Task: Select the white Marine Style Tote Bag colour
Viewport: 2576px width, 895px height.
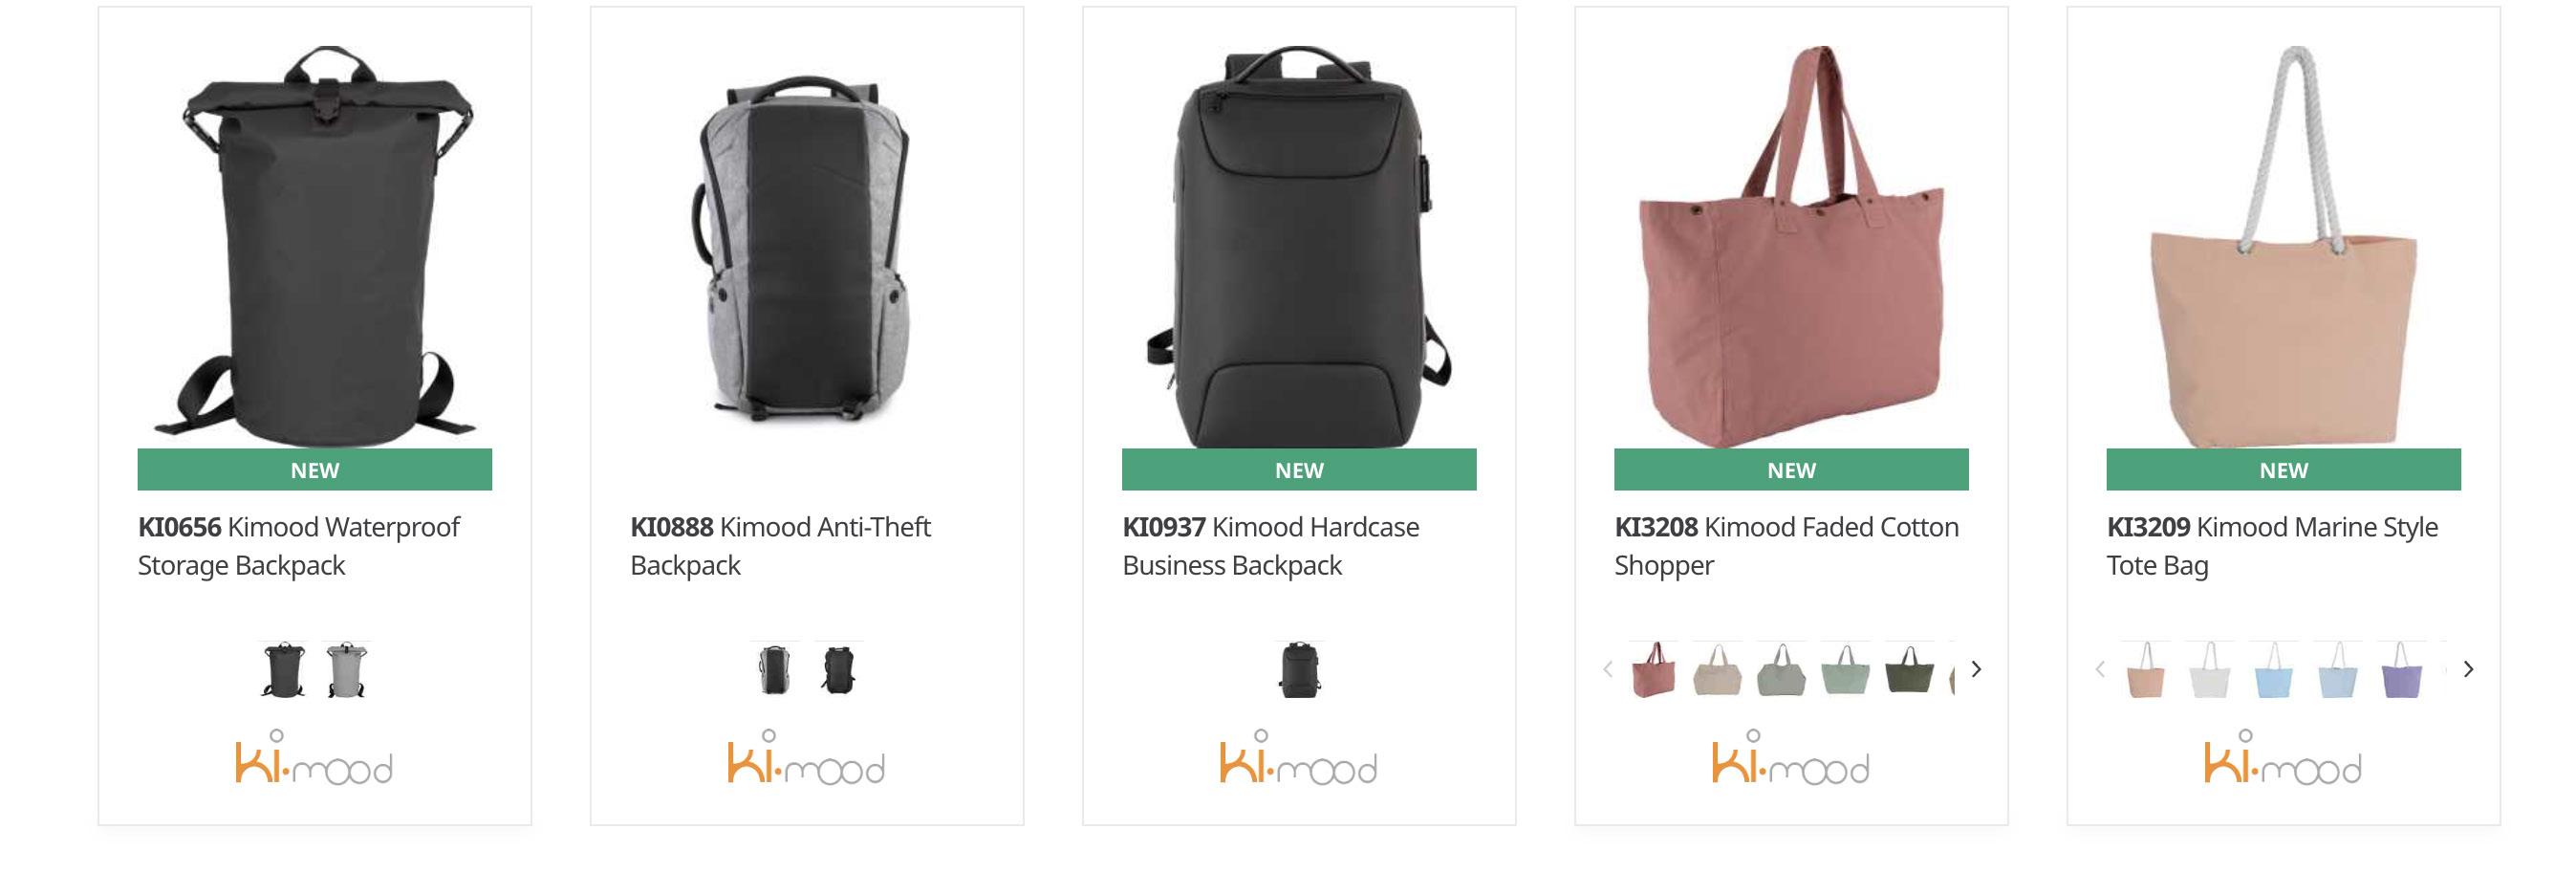Action: (x=2209, y=670)
